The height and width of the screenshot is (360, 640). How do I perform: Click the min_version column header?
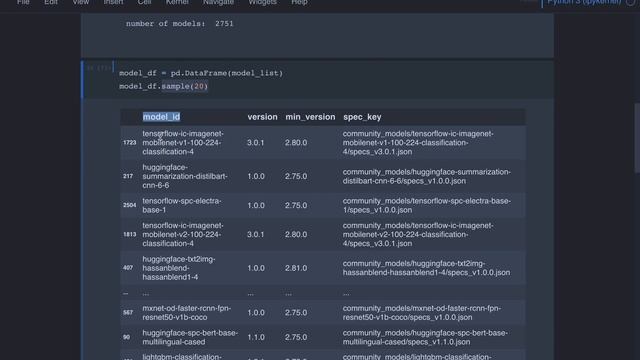310,117
